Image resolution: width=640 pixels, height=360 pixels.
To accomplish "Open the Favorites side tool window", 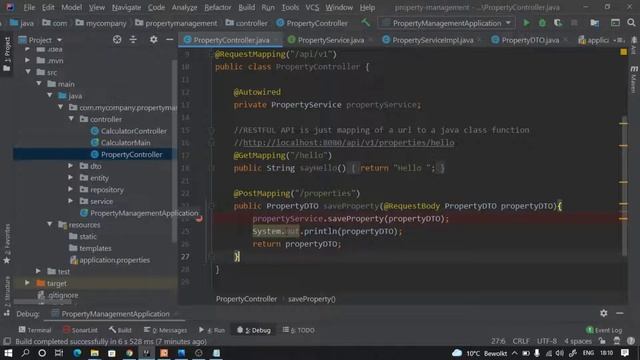I will [7, 244].
